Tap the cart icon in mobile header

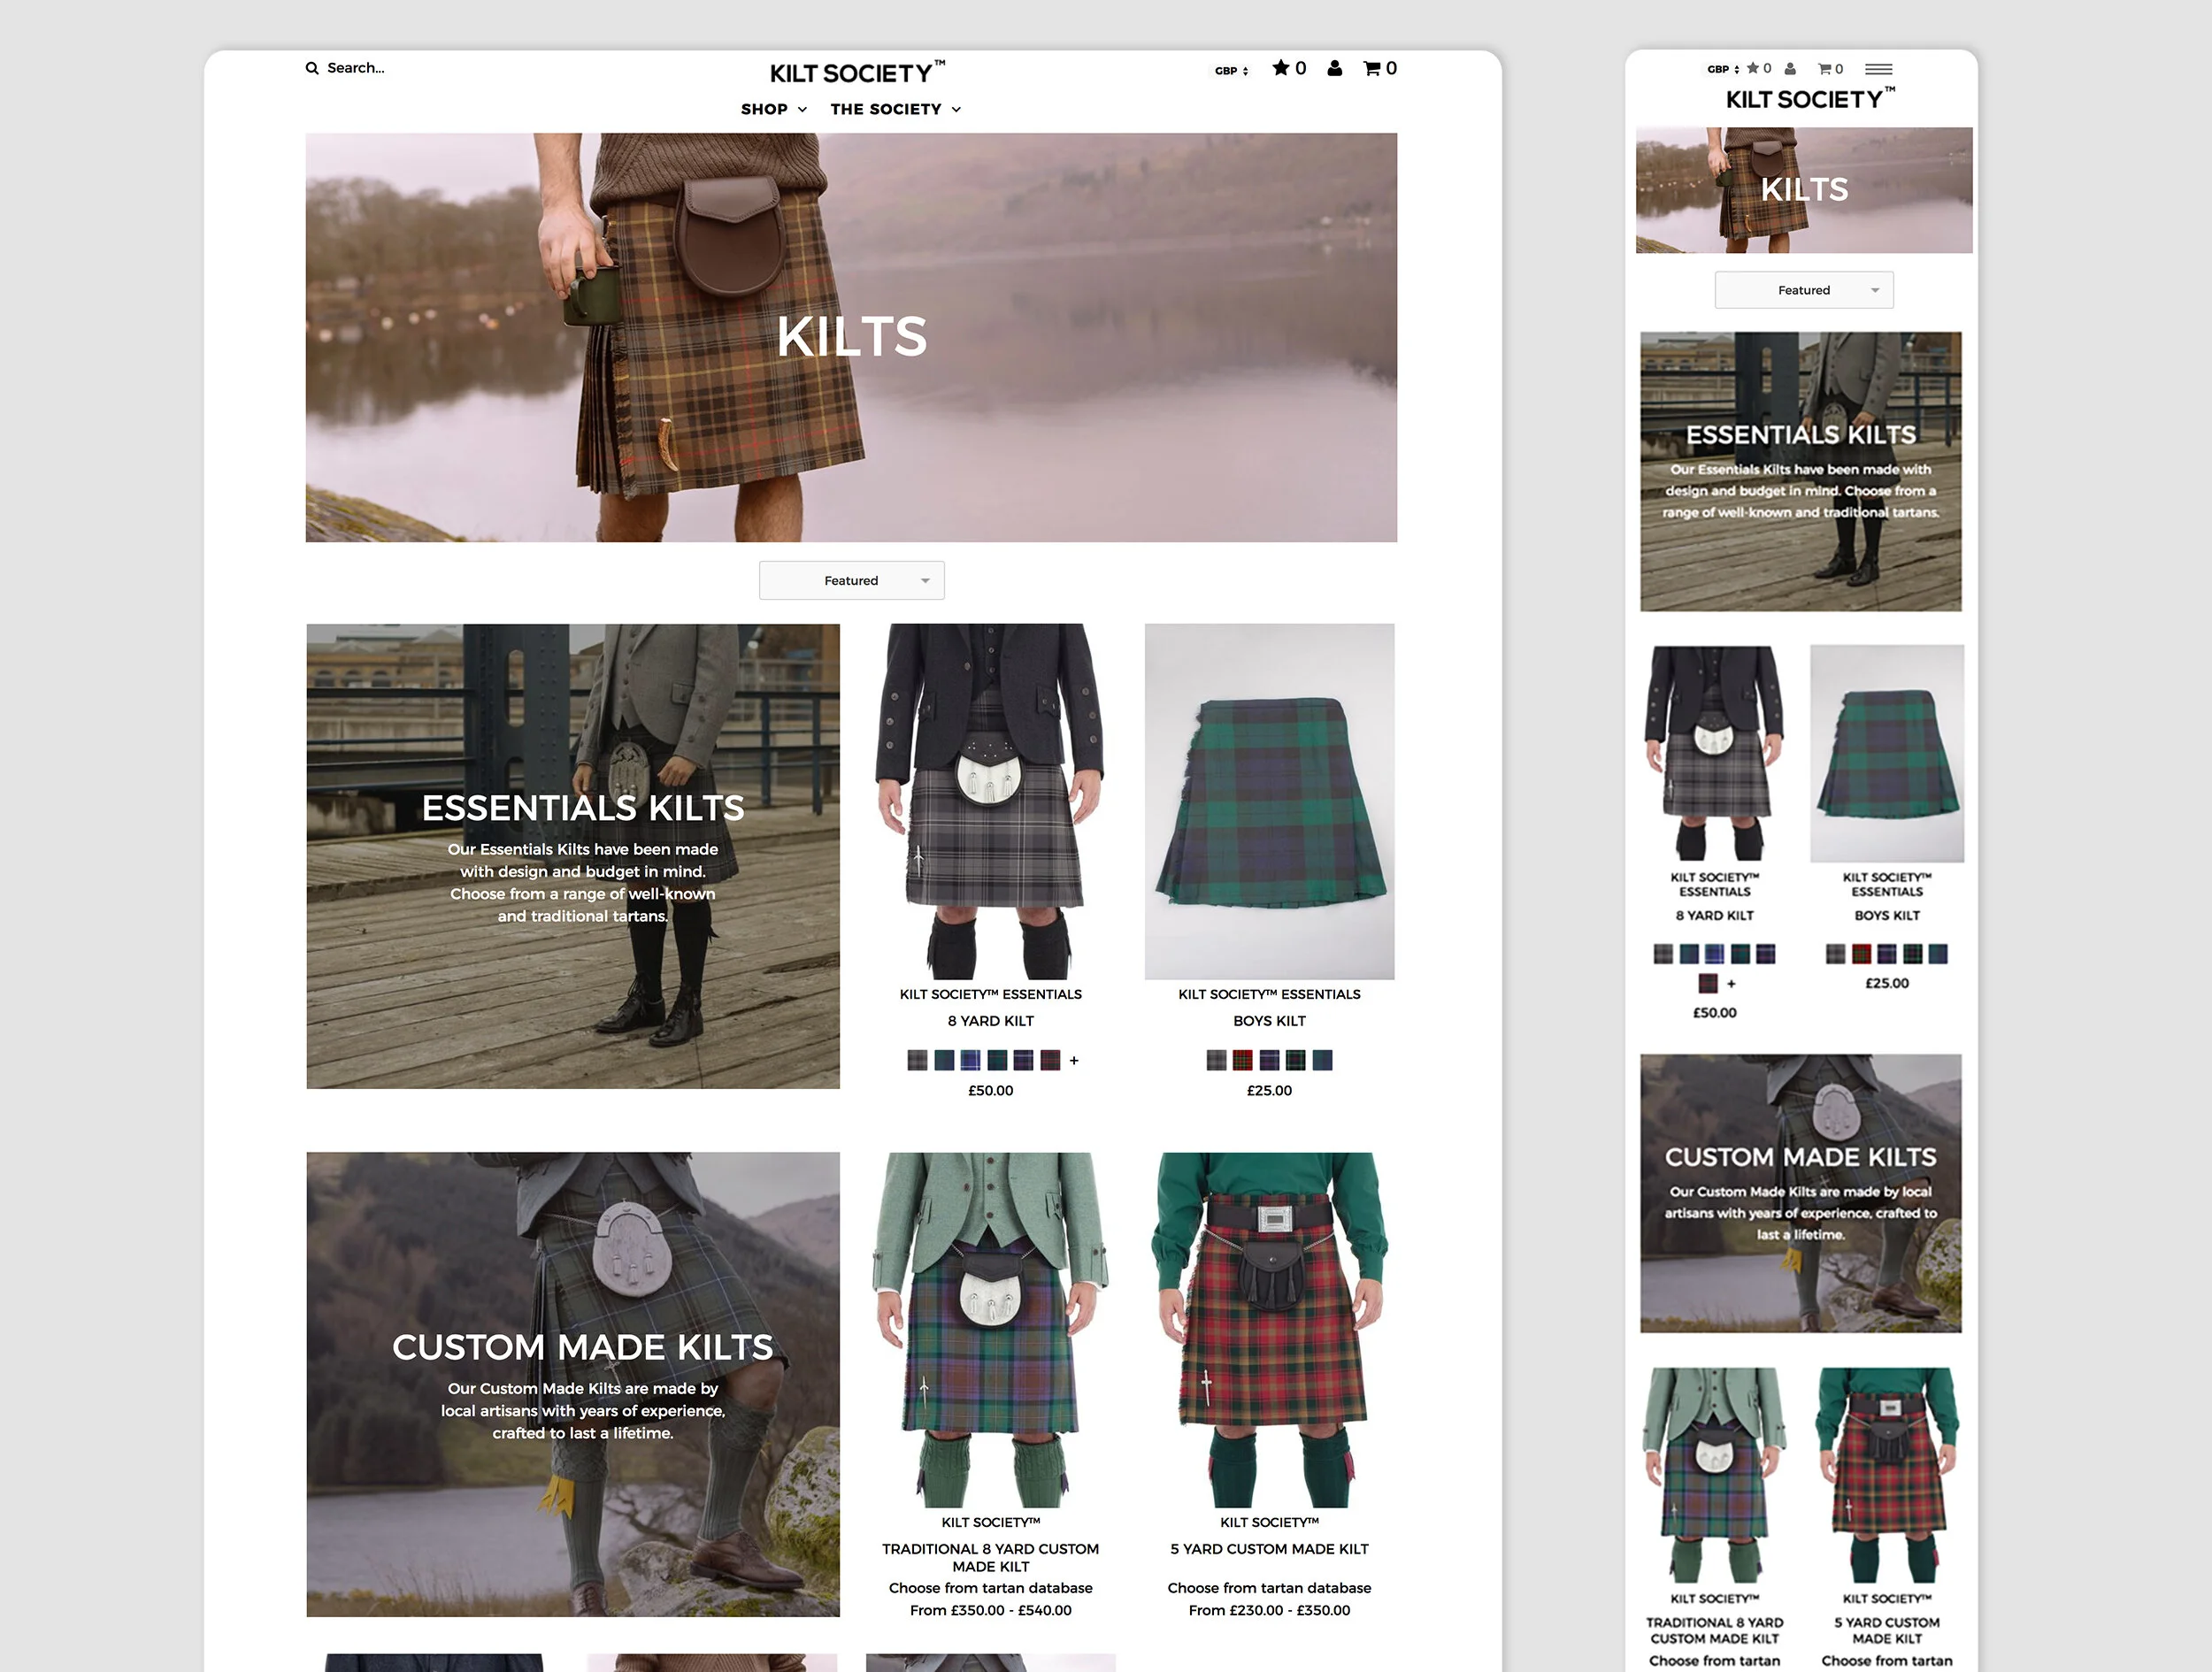pyautogui.click(x=1824, y=69)
